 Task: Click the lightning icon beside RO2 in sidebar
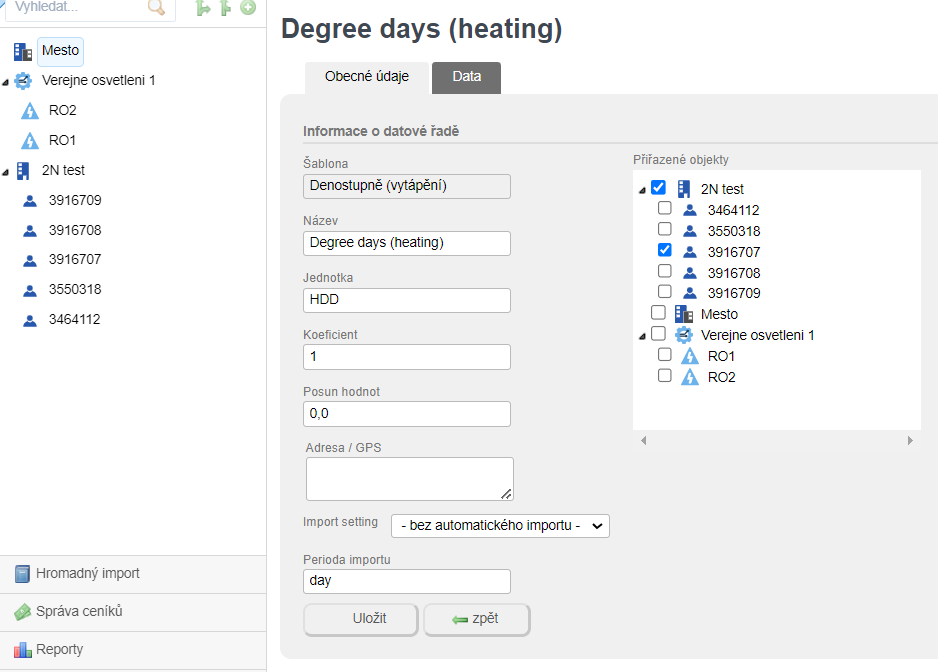coord(30,111)
